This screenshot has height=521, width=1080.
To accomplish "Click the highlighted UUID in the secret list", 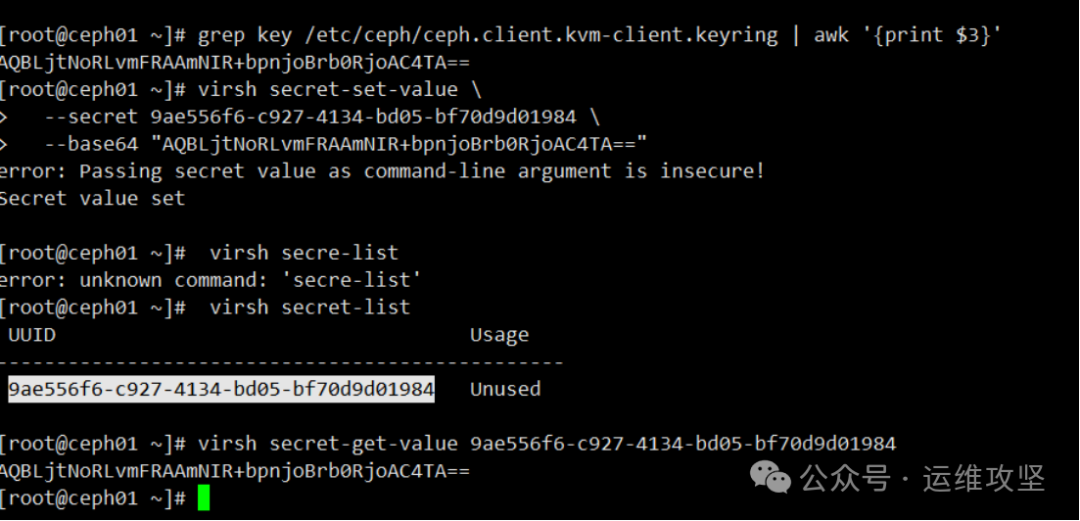I will click(x=221, y=389).
